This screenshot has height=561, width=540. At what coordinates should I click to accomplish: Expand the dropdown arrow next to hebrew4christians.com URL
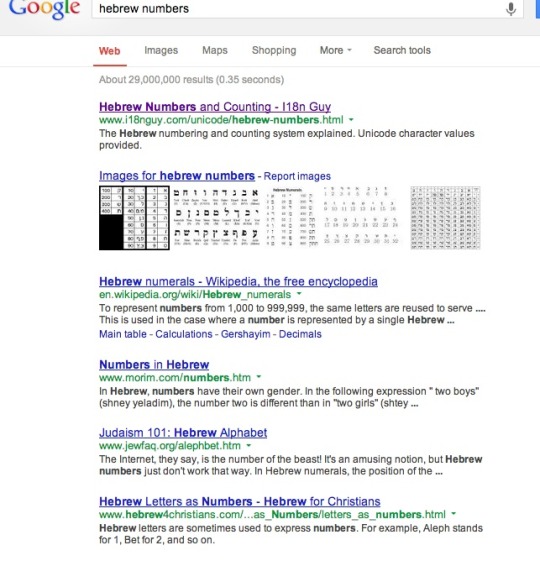[x=454, y=514]
